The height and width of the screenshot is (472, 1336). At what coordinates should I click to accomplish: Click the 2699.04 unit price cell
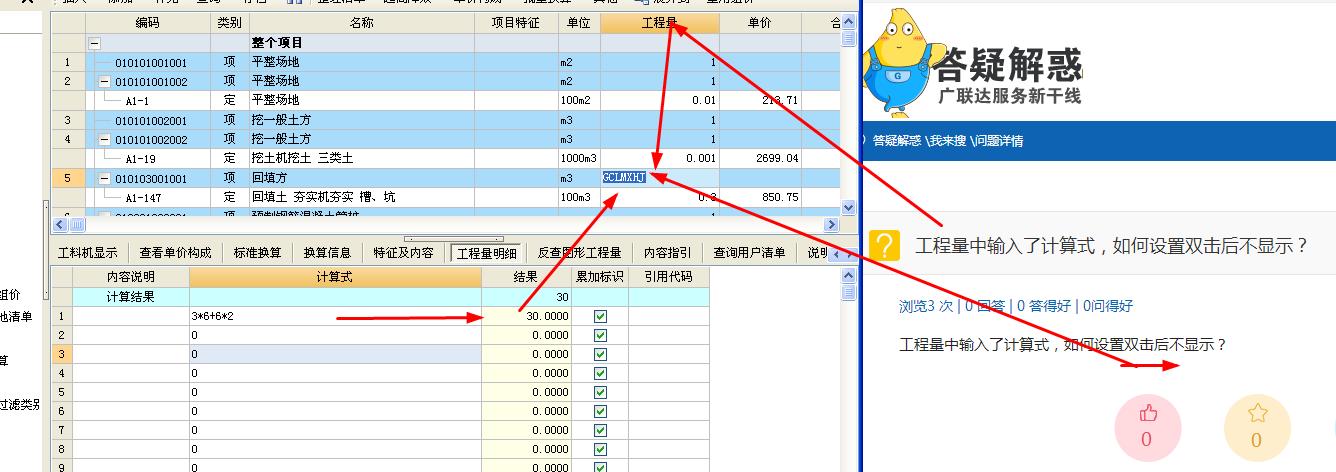coord(760,158)
